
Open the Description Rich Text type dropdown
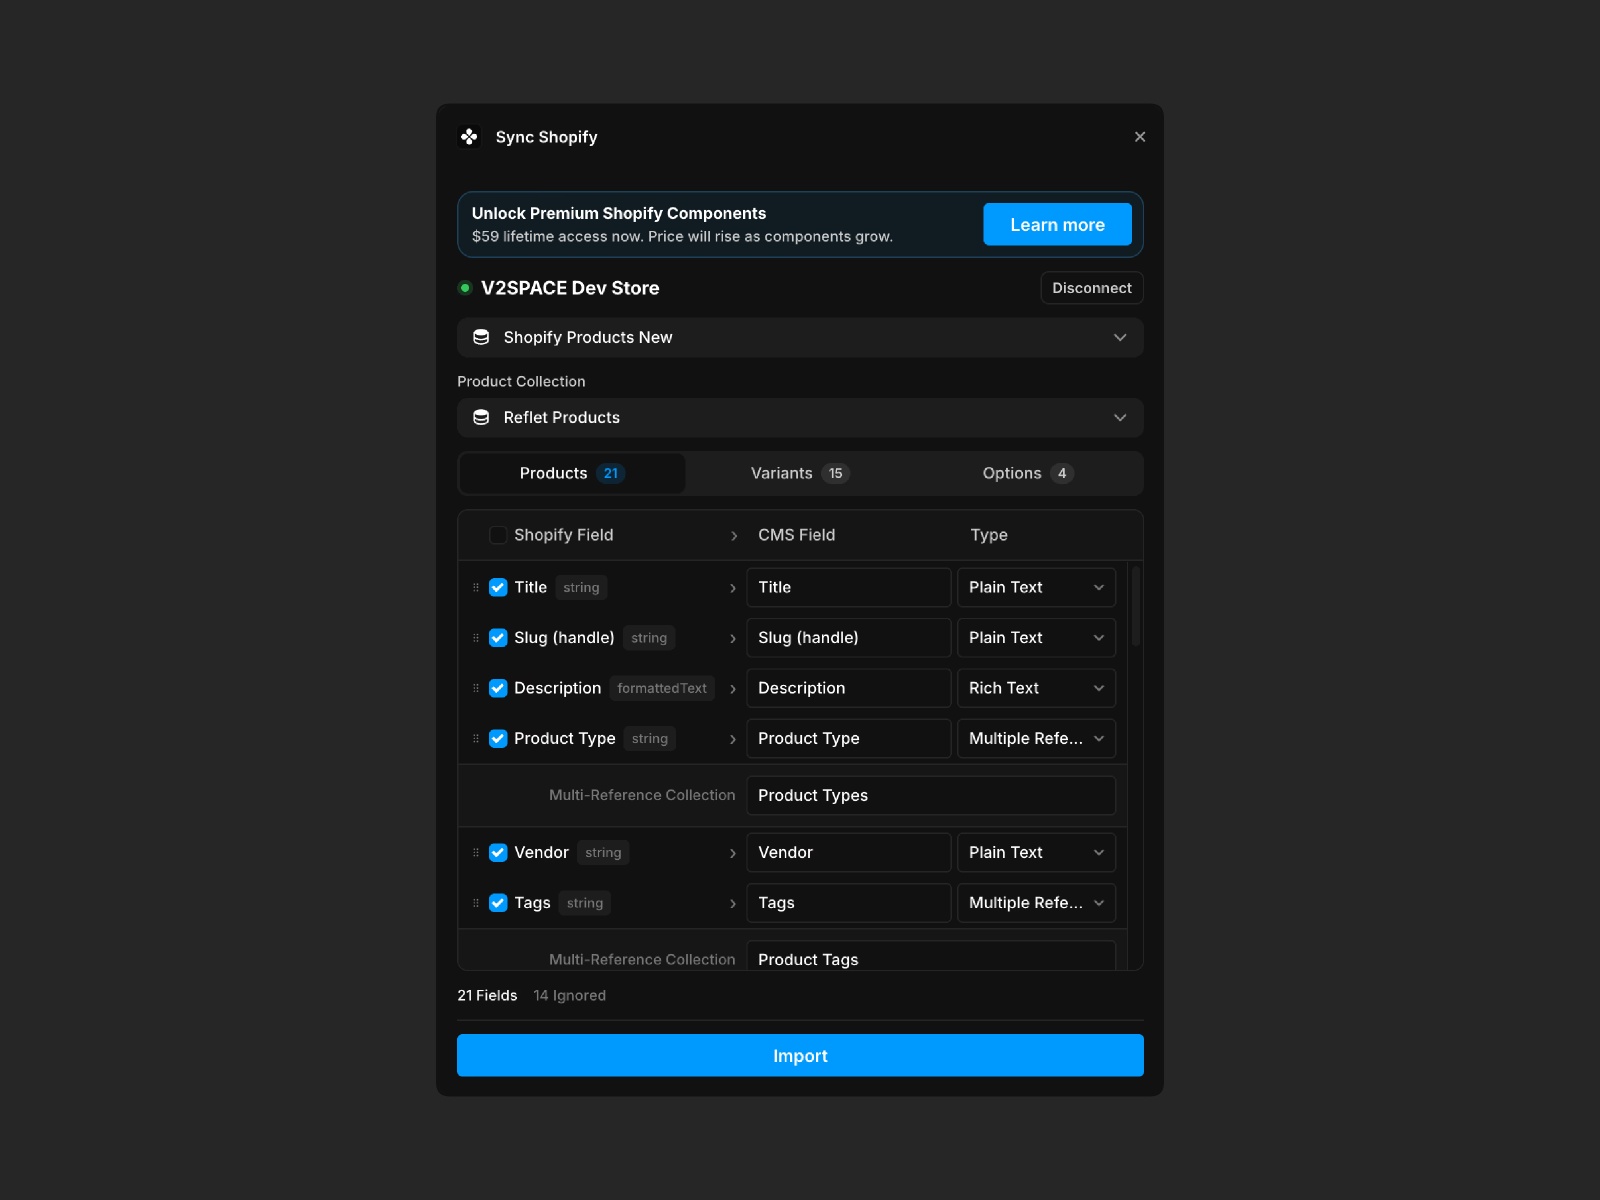coord(1036,688)
